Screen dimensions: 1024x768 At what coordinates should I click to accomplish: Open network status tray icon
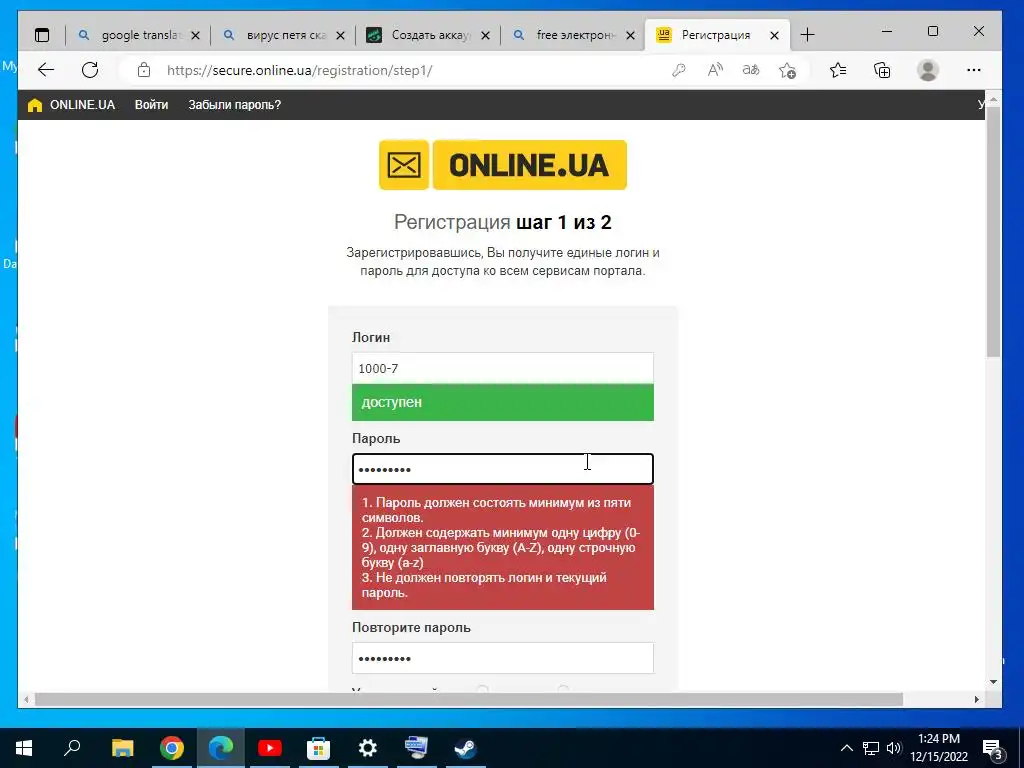[871, 748]
